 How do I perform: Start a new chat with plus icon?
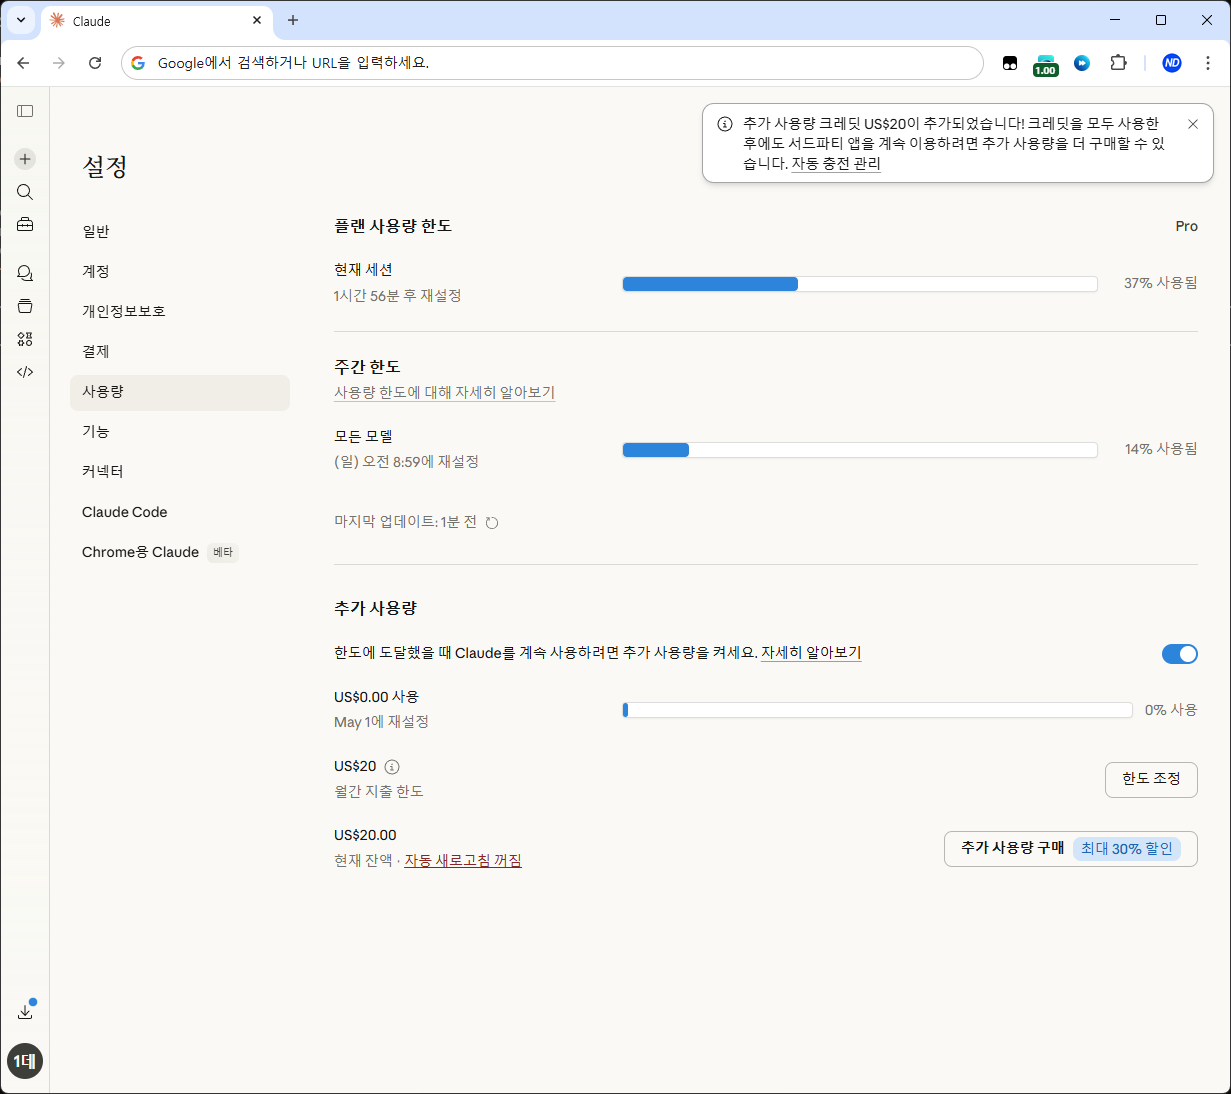point(25,159)
